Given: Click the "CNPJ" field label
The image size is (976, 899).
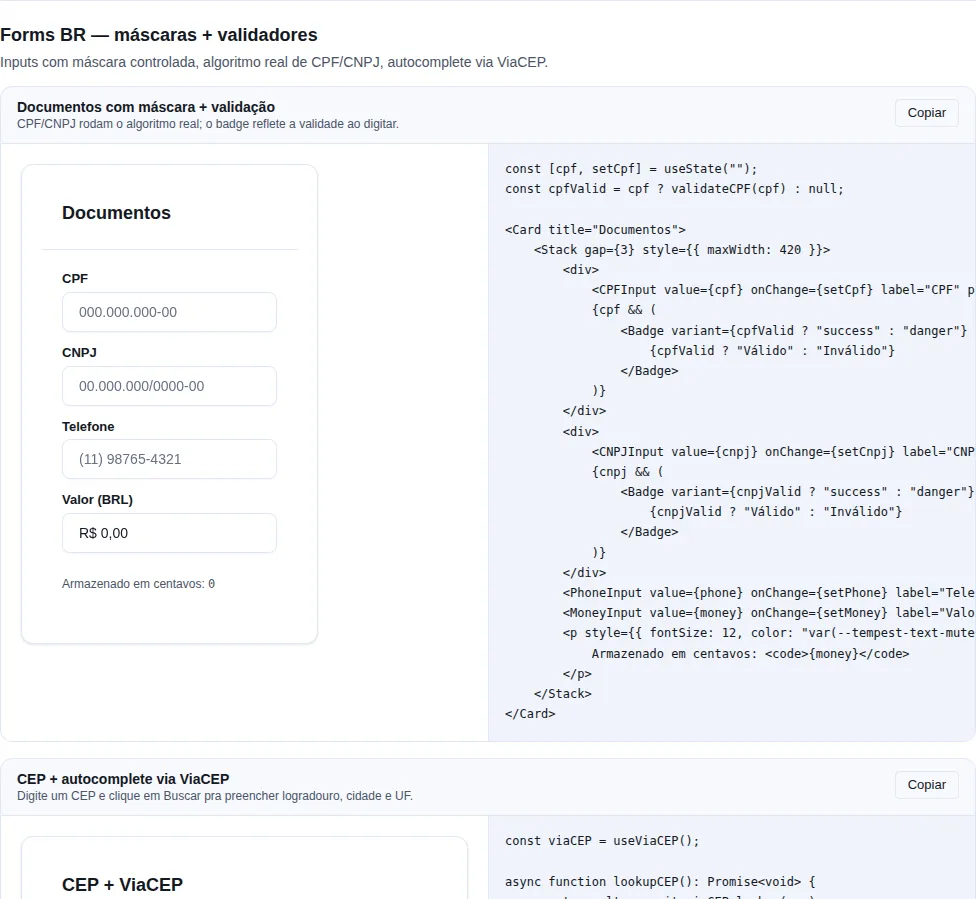Looking at the screenshot, I should click(79, 352).
